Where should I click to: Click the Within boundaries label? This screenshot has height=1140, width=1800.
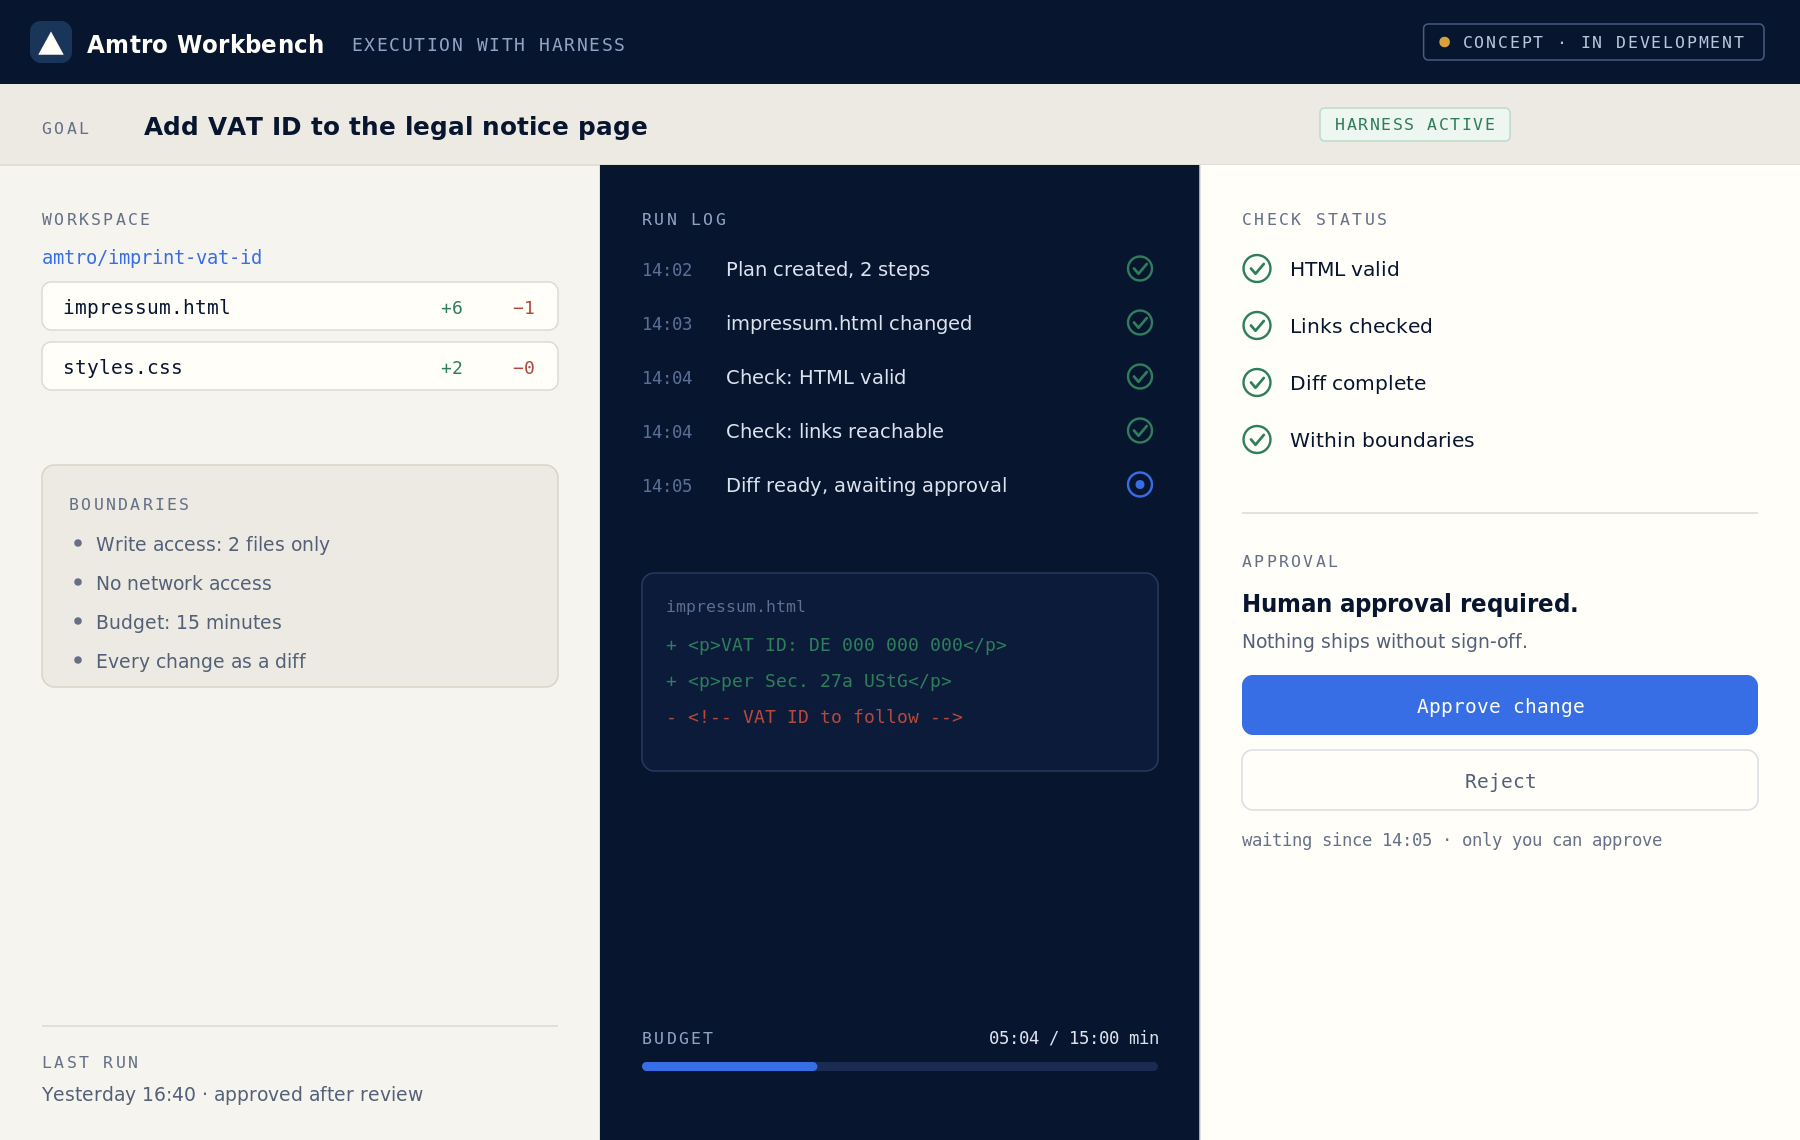pyautogui.click(x=1382, y=440)
